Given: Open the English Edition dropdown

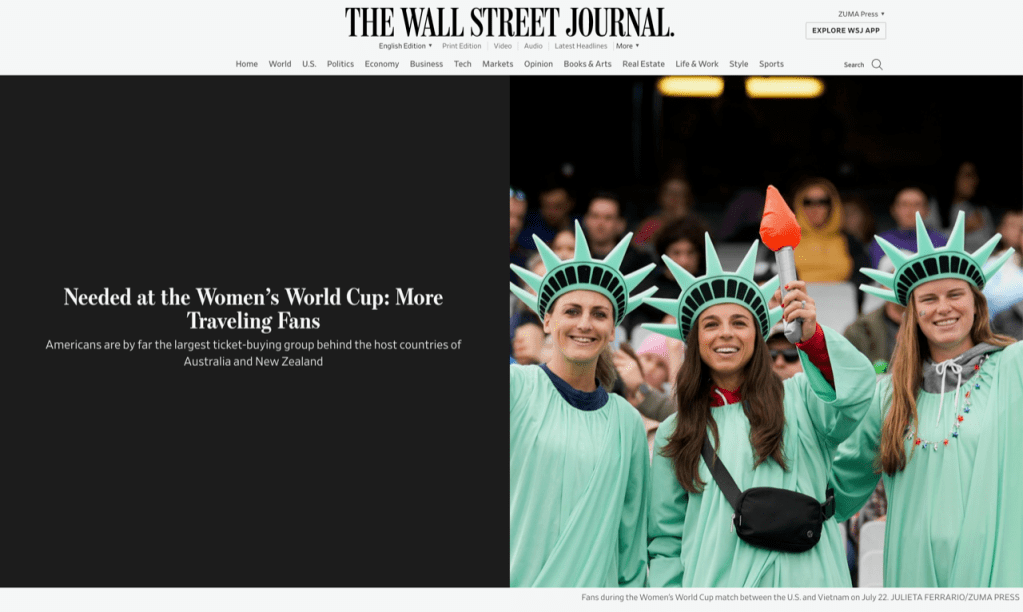Looking at the screenshot, I should (x=405, y=46).
